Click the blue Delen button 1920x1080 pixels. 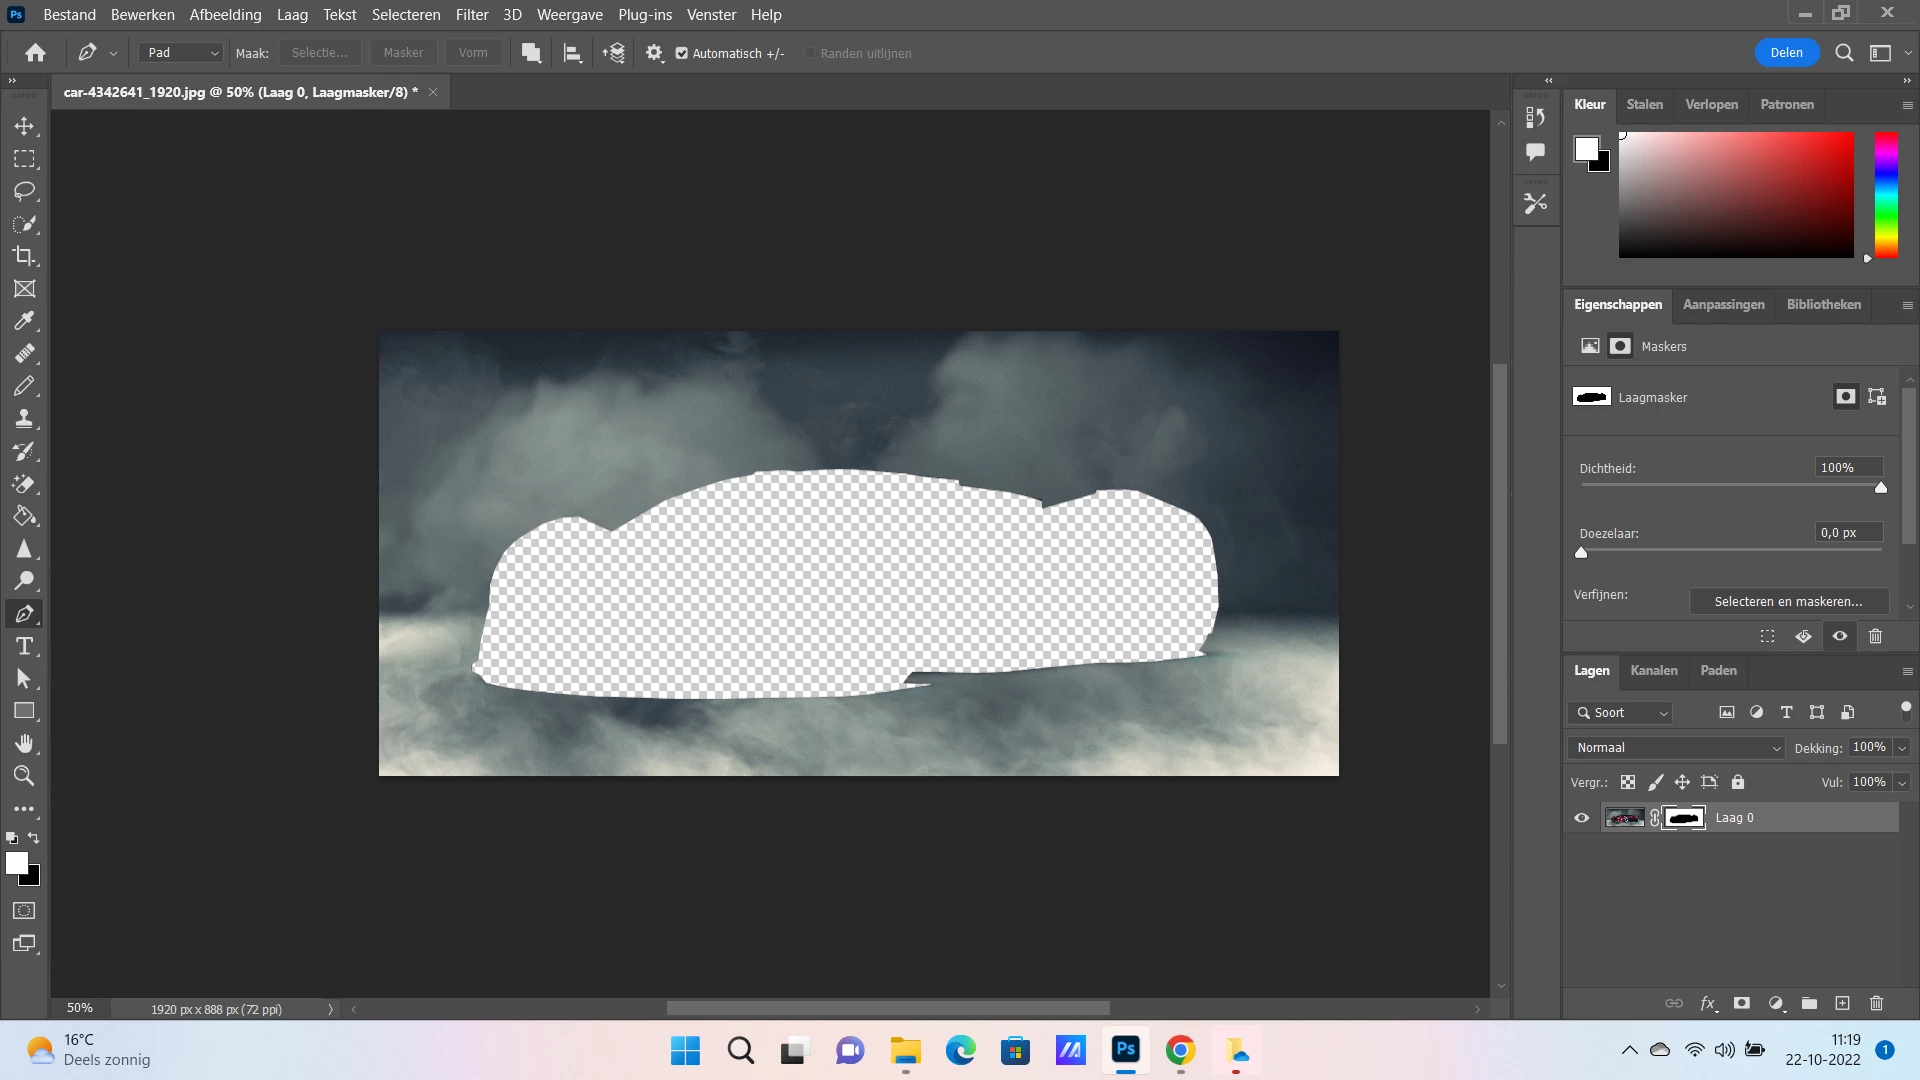[1785, 53]
